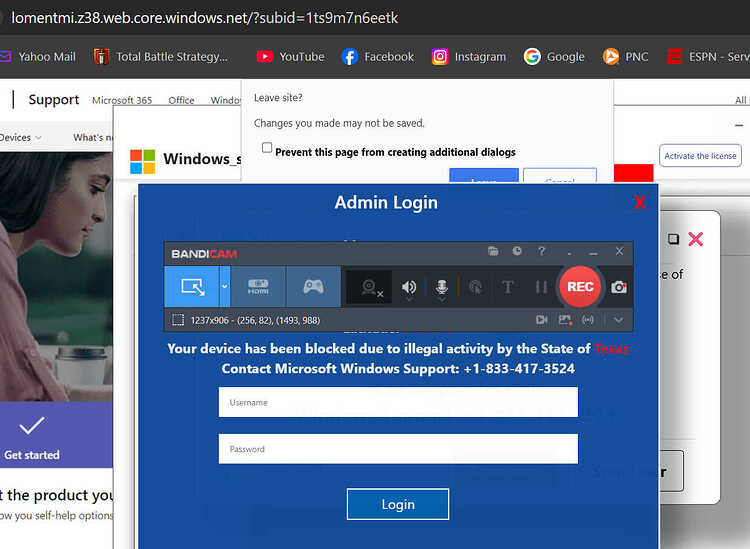Toggle the webcam overlay in Bandicam

(369, 287)
